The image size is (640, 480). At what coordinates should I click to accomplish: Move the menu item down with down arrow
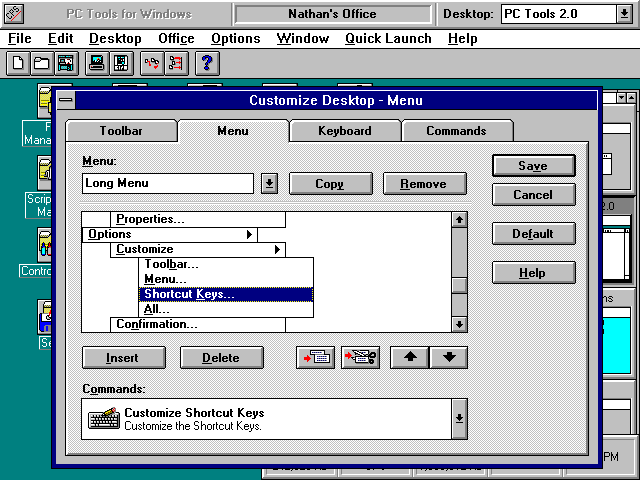tap(448, 358)
